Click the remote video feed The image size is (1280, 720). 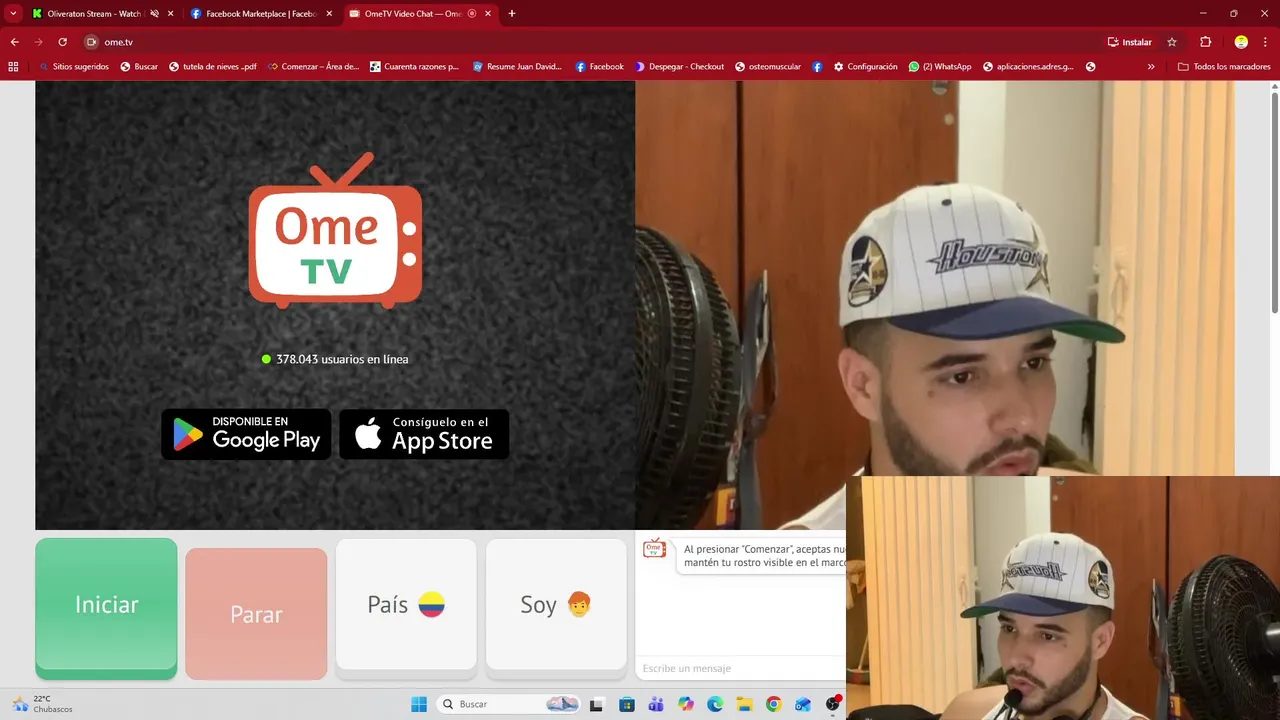click(335, 305)
